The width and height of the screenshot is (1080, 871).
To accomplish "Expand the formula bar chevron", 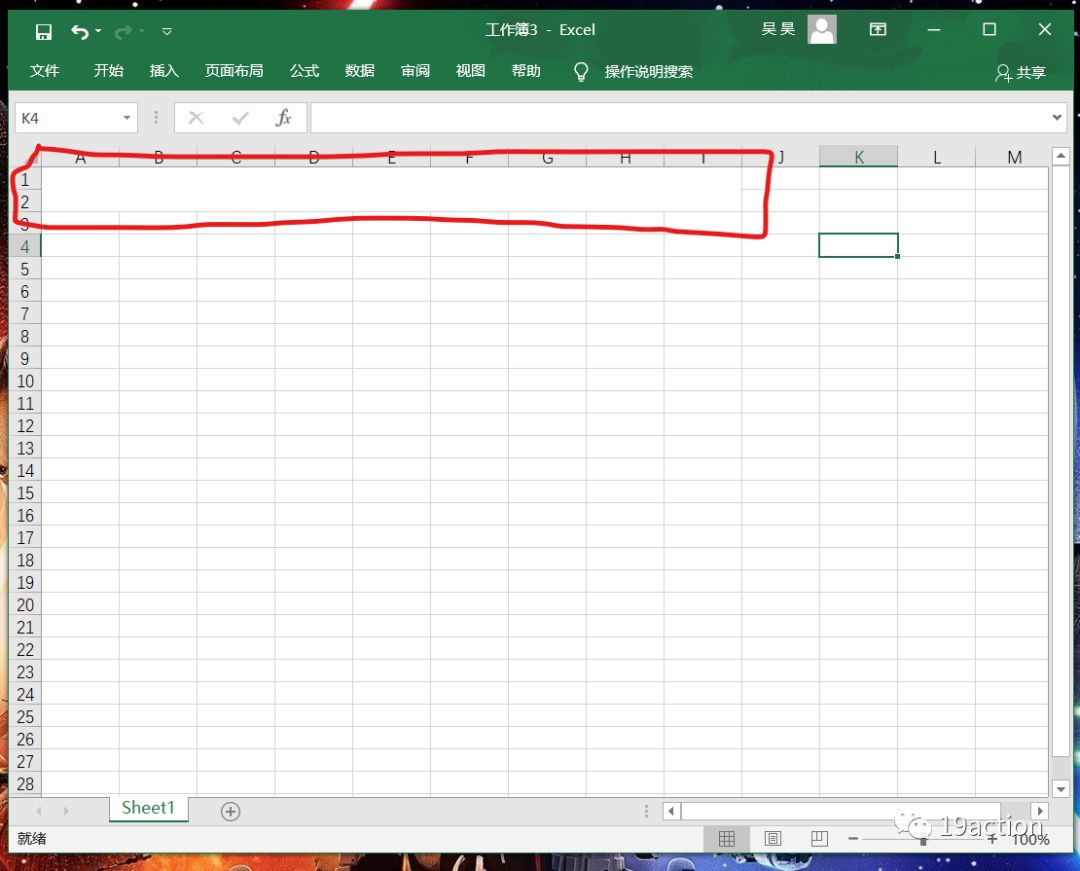I will tap(1057, 118).
